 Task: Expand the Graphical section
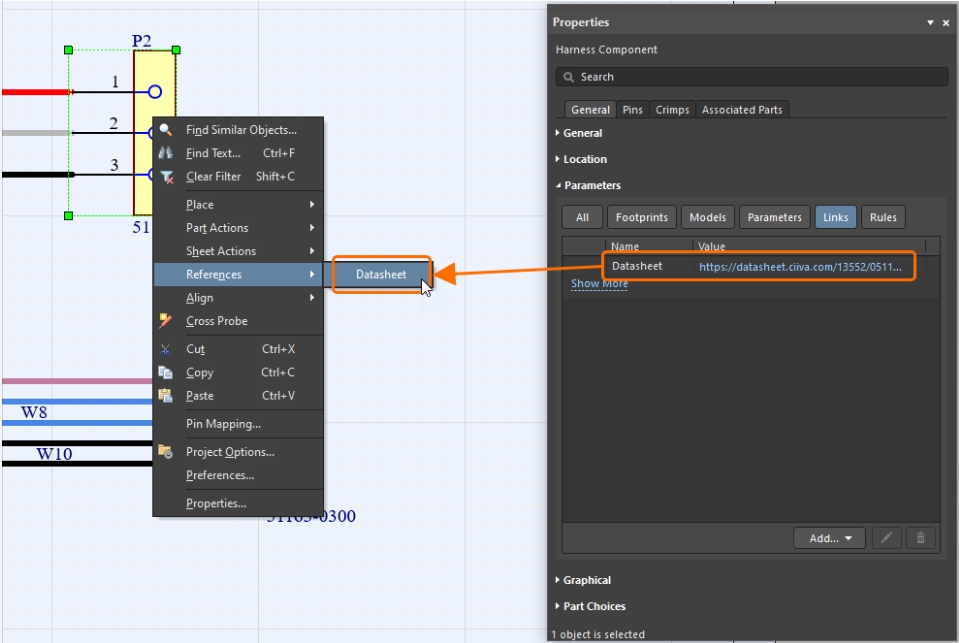583,580
